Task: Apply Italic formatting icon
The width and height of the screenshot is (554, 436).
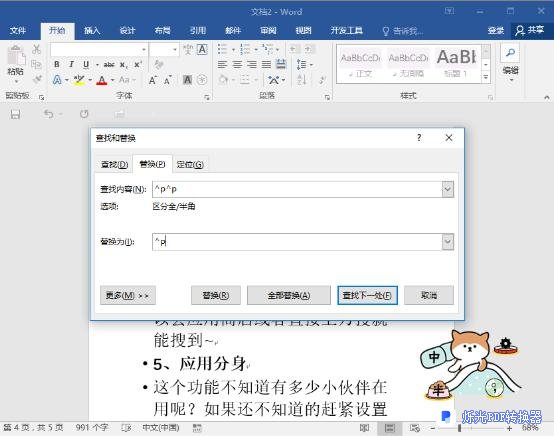Action: pyautogui.click(x=71, y=65)
